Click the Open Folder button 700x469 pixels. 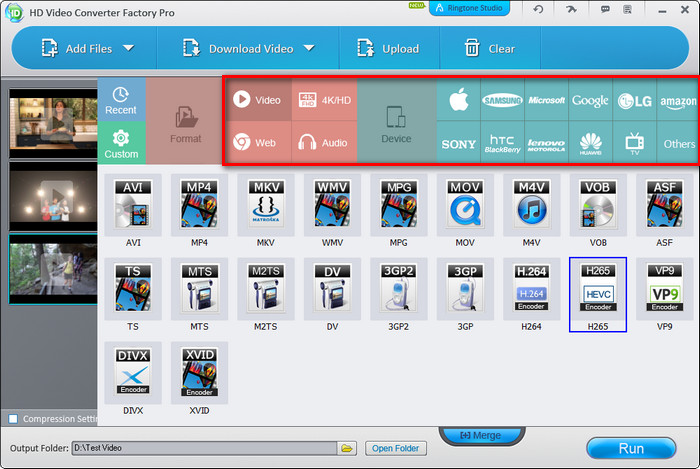pos(396,448)
